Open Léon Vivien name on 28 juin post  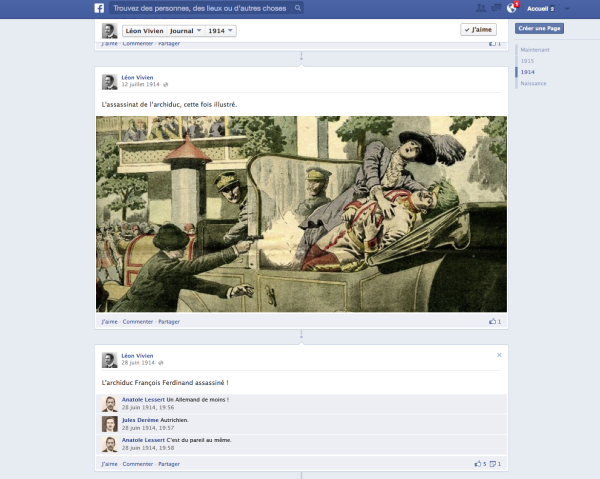click(x=137, y=355)
